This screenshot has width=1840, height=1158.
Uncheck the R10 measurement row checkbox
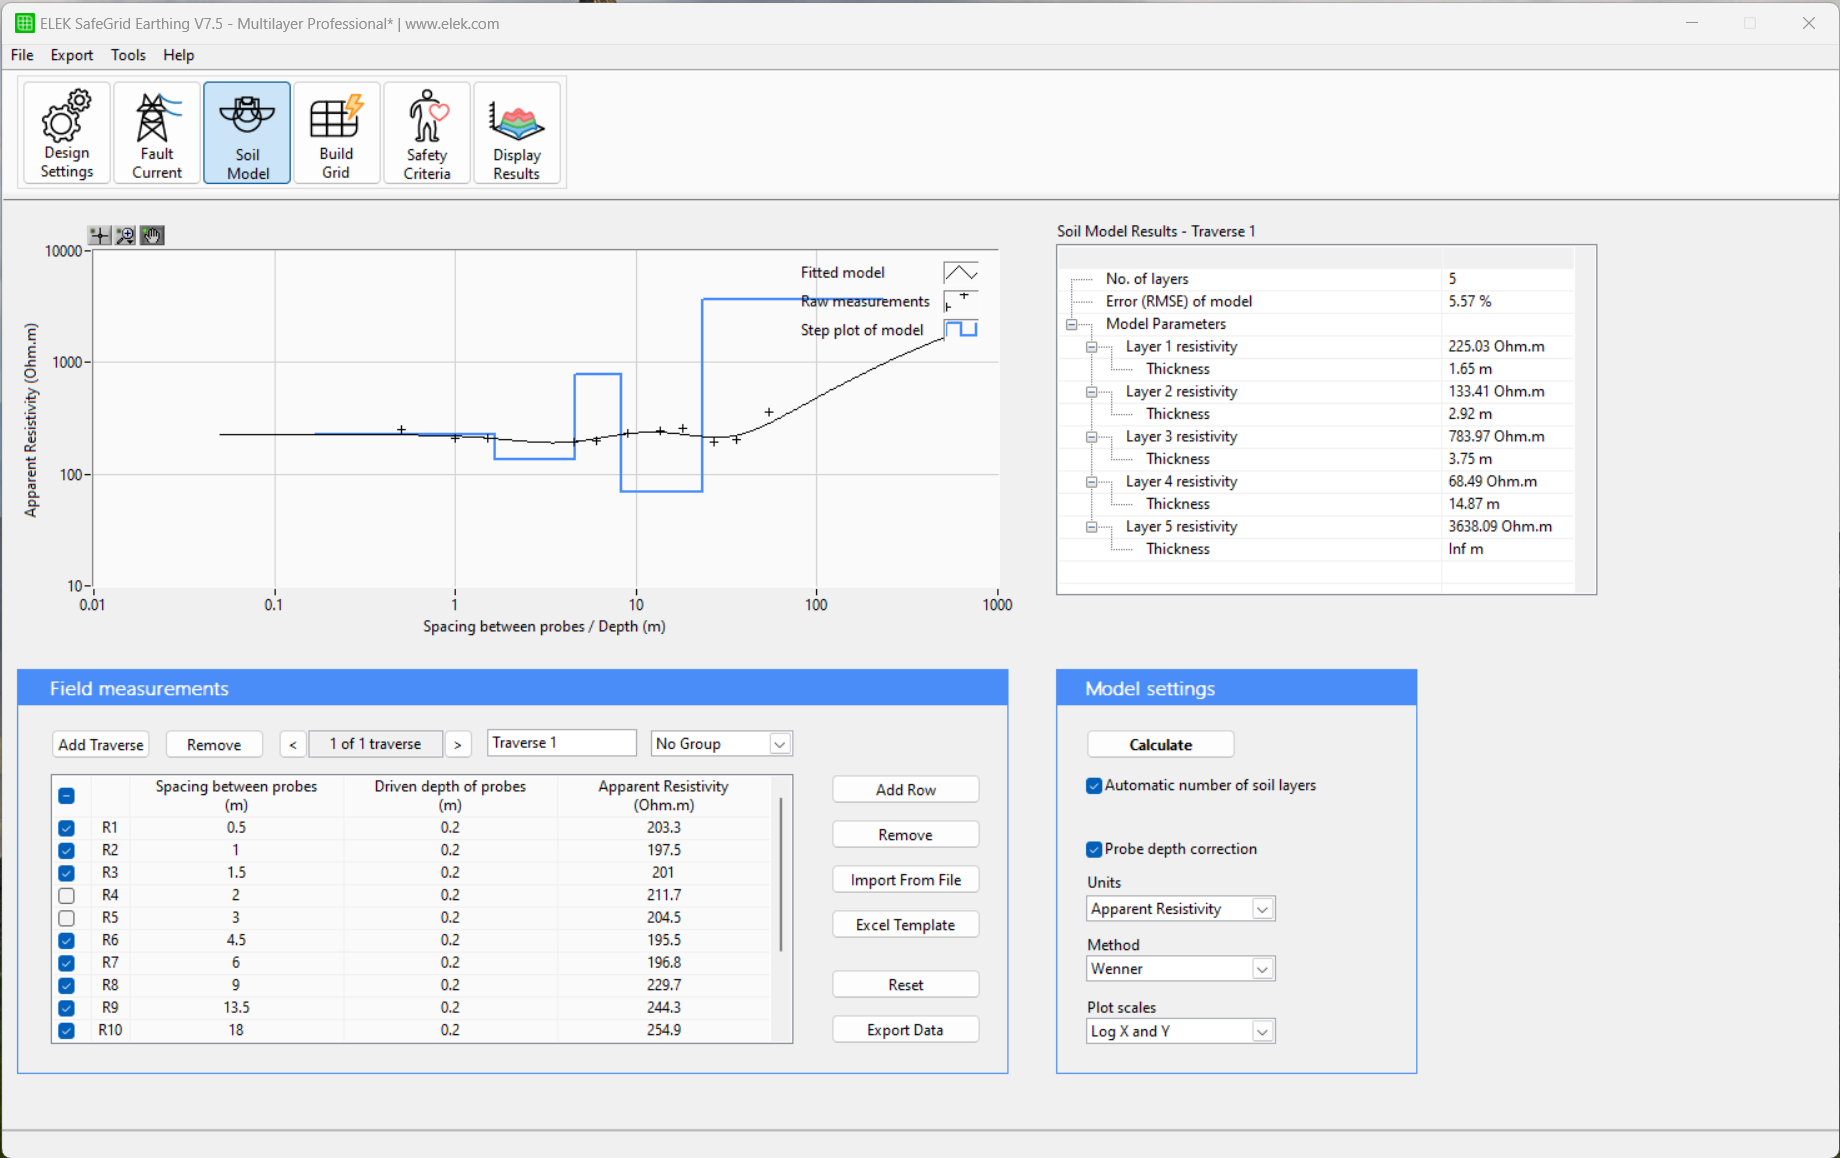pyautogui.click(x=66, y=1030)
